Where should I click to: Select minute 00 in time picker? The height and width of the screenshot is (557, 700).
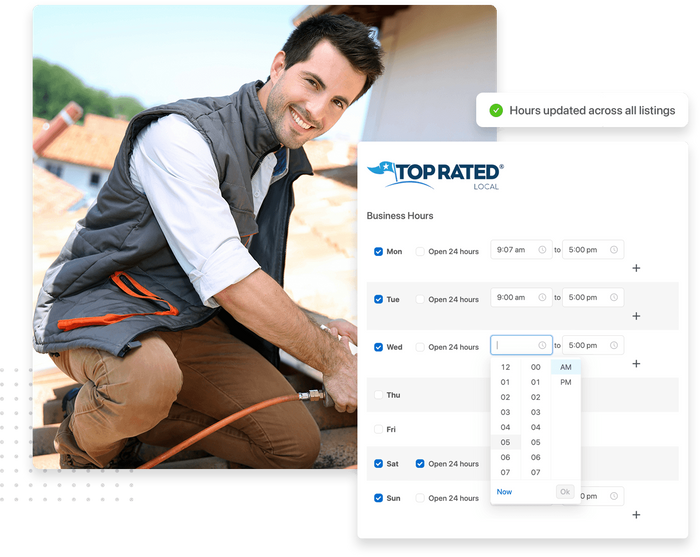point(536,367)
